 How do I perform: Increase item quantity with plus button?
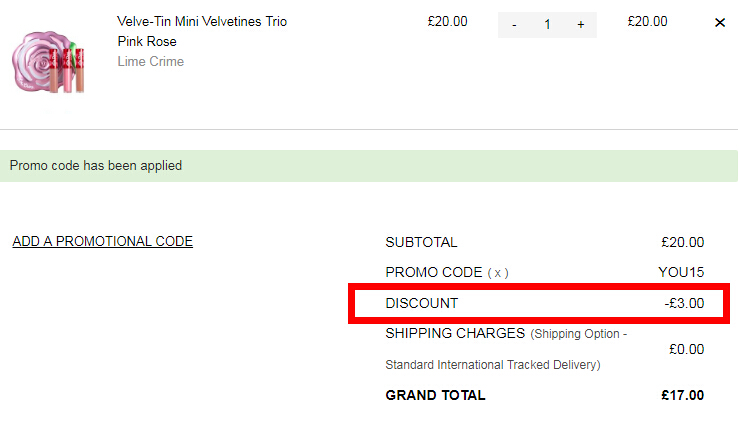[x=581, y=25]
